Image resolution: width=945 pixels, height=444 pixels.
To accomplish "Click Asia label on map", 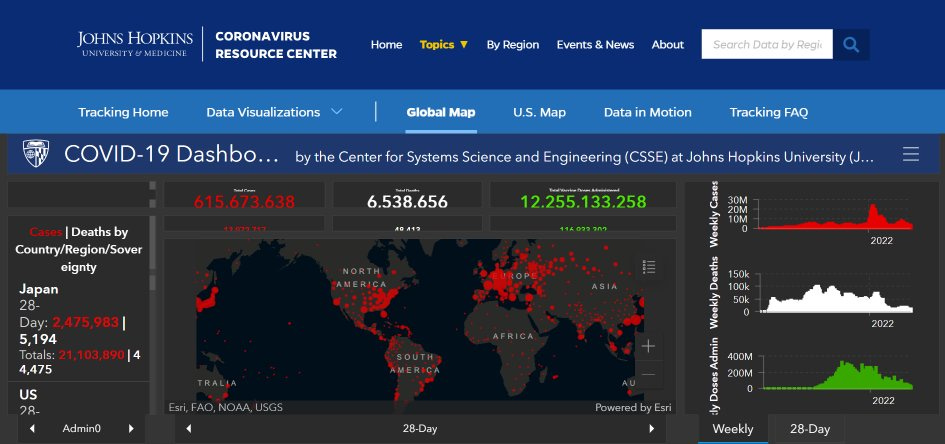I will pos(604,287).
